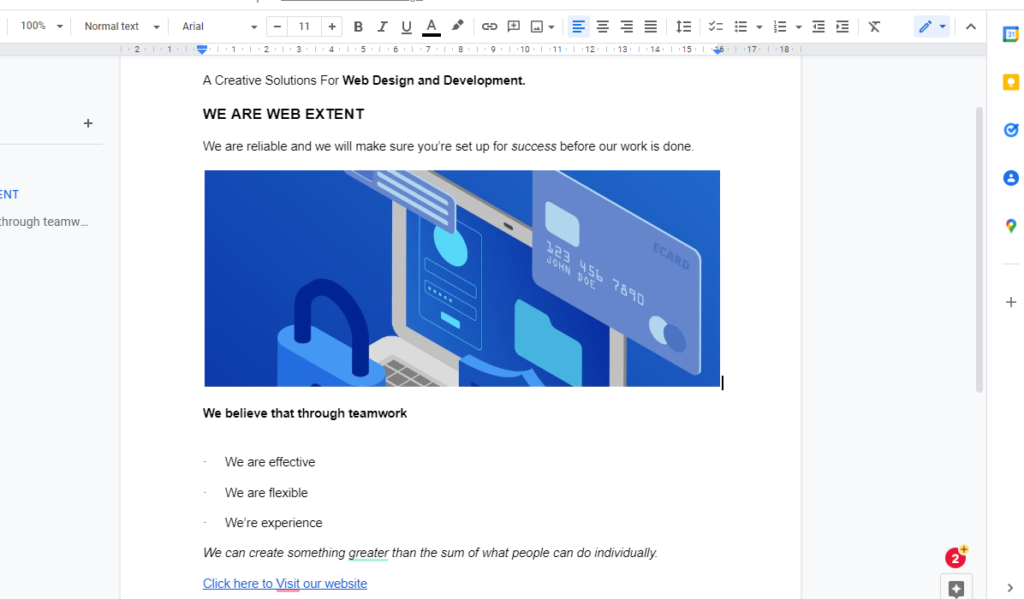Select the blue security illustration image

point(462,278)
